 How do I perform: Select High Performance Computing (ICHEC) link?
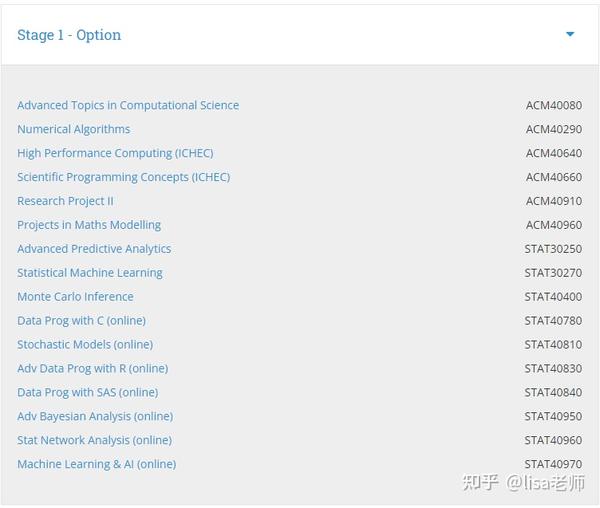pyautogui.click(x=115, y=153)
